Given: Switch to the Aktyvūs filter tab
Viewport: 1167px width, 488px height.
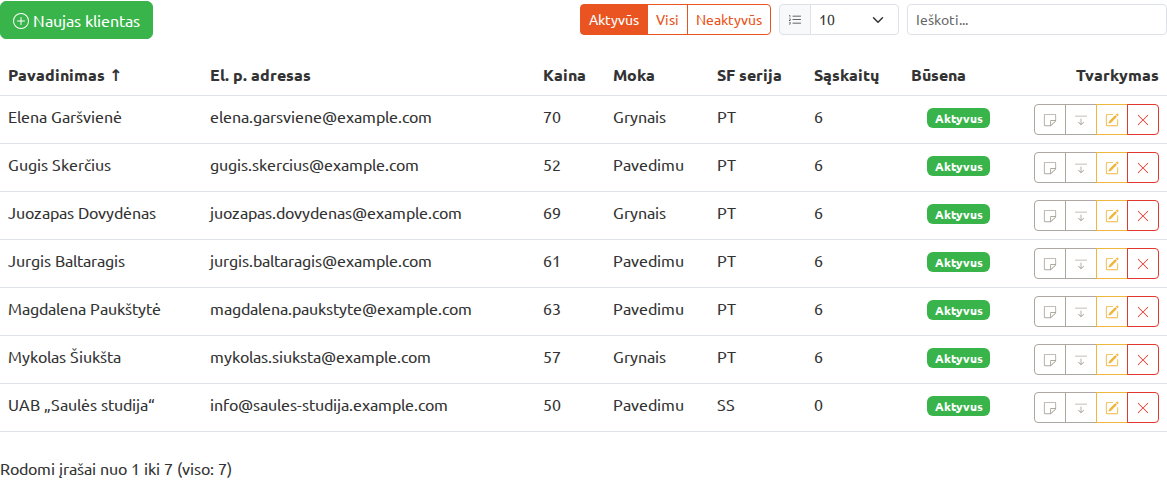Looking at the screenshot, I should tap(614, 20).
